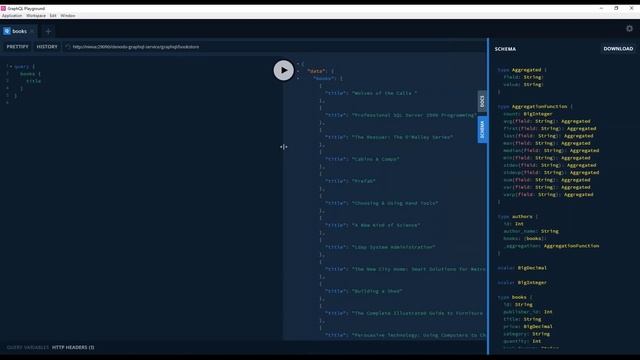Collapse the "books" array in response
640x360 pixels.
pyautogui.click(x=298, y=78)
